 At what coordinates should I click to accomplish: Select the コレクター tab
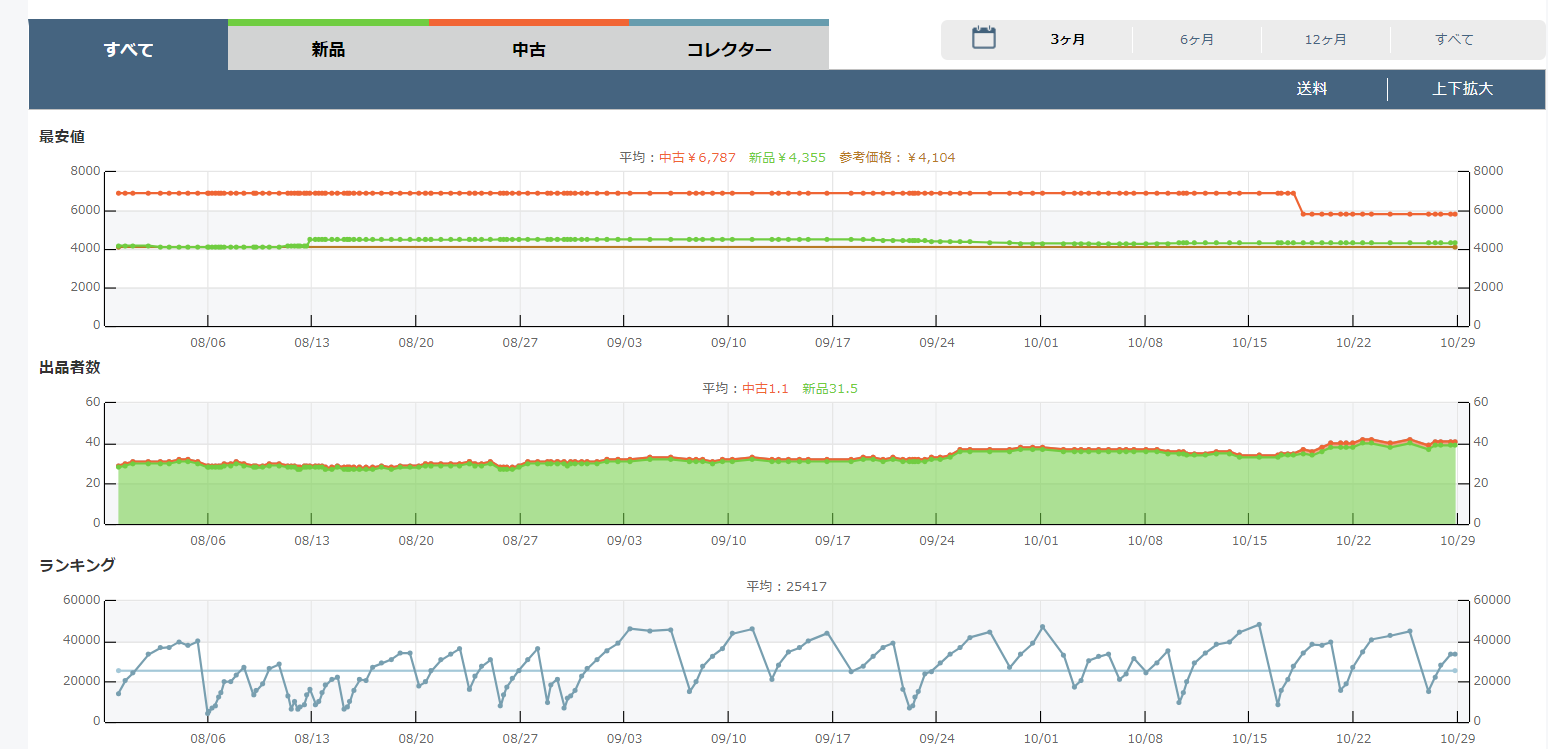[729, 49]
